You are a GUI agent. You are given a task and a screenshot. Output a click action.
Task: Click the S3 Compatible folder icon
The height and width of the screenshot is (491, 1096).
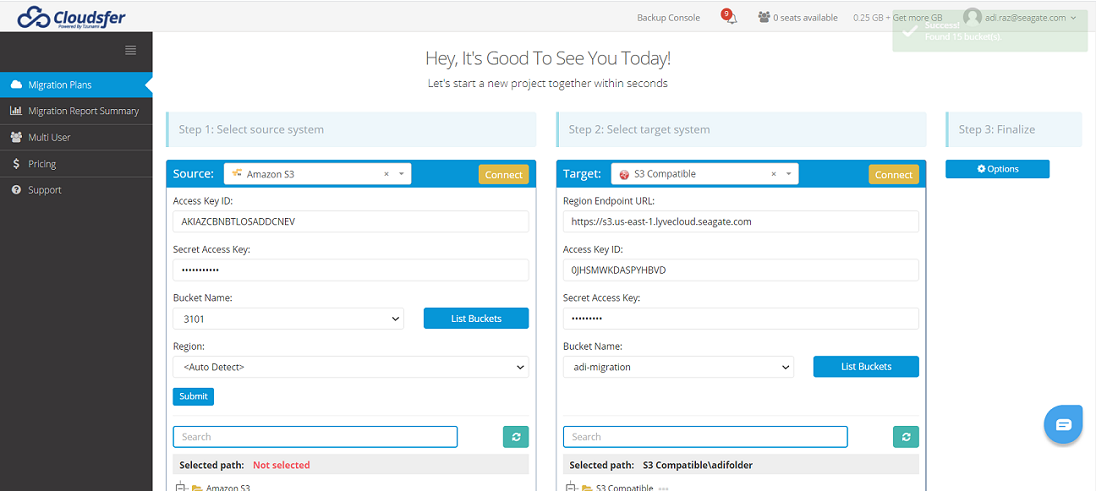tap(587, 488)
